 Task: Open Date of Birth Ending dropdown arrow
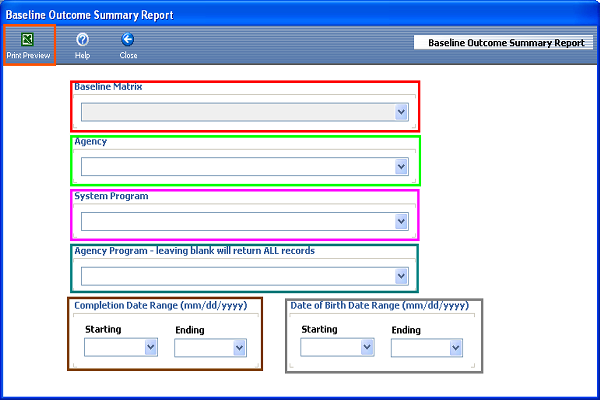[x=456, y=348]
